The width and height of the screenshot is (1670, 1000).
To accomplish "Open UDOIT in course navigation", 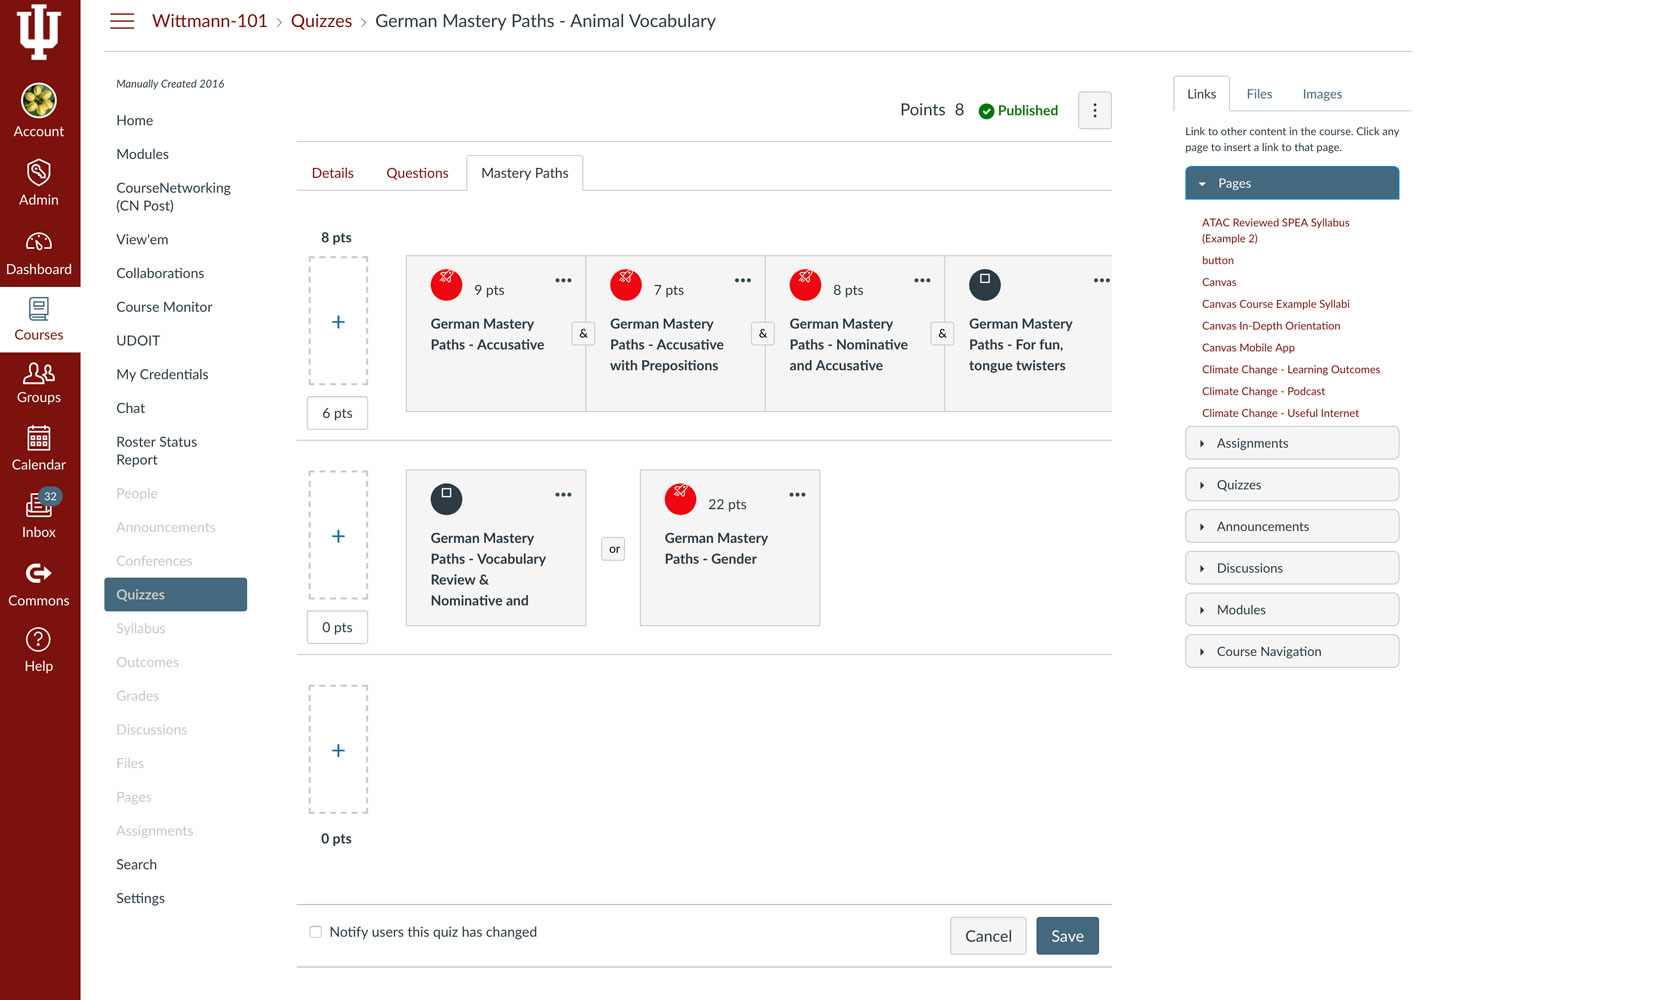I will click(138, 340).
